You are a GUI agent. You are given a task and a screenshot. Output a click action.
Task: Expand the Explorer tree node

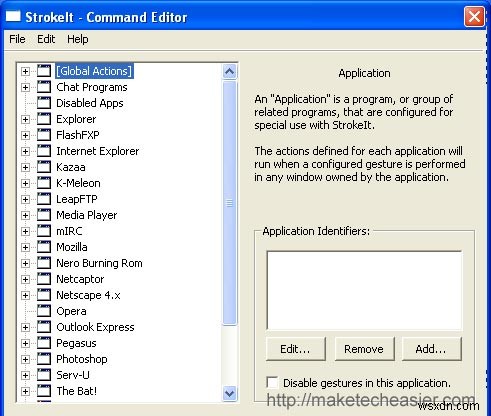[x=25, y=119]
